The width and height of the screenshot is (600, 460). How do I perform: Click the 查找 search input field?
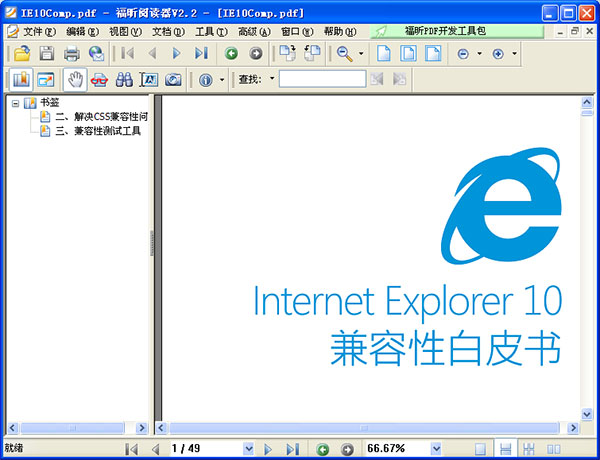point(322,79)
